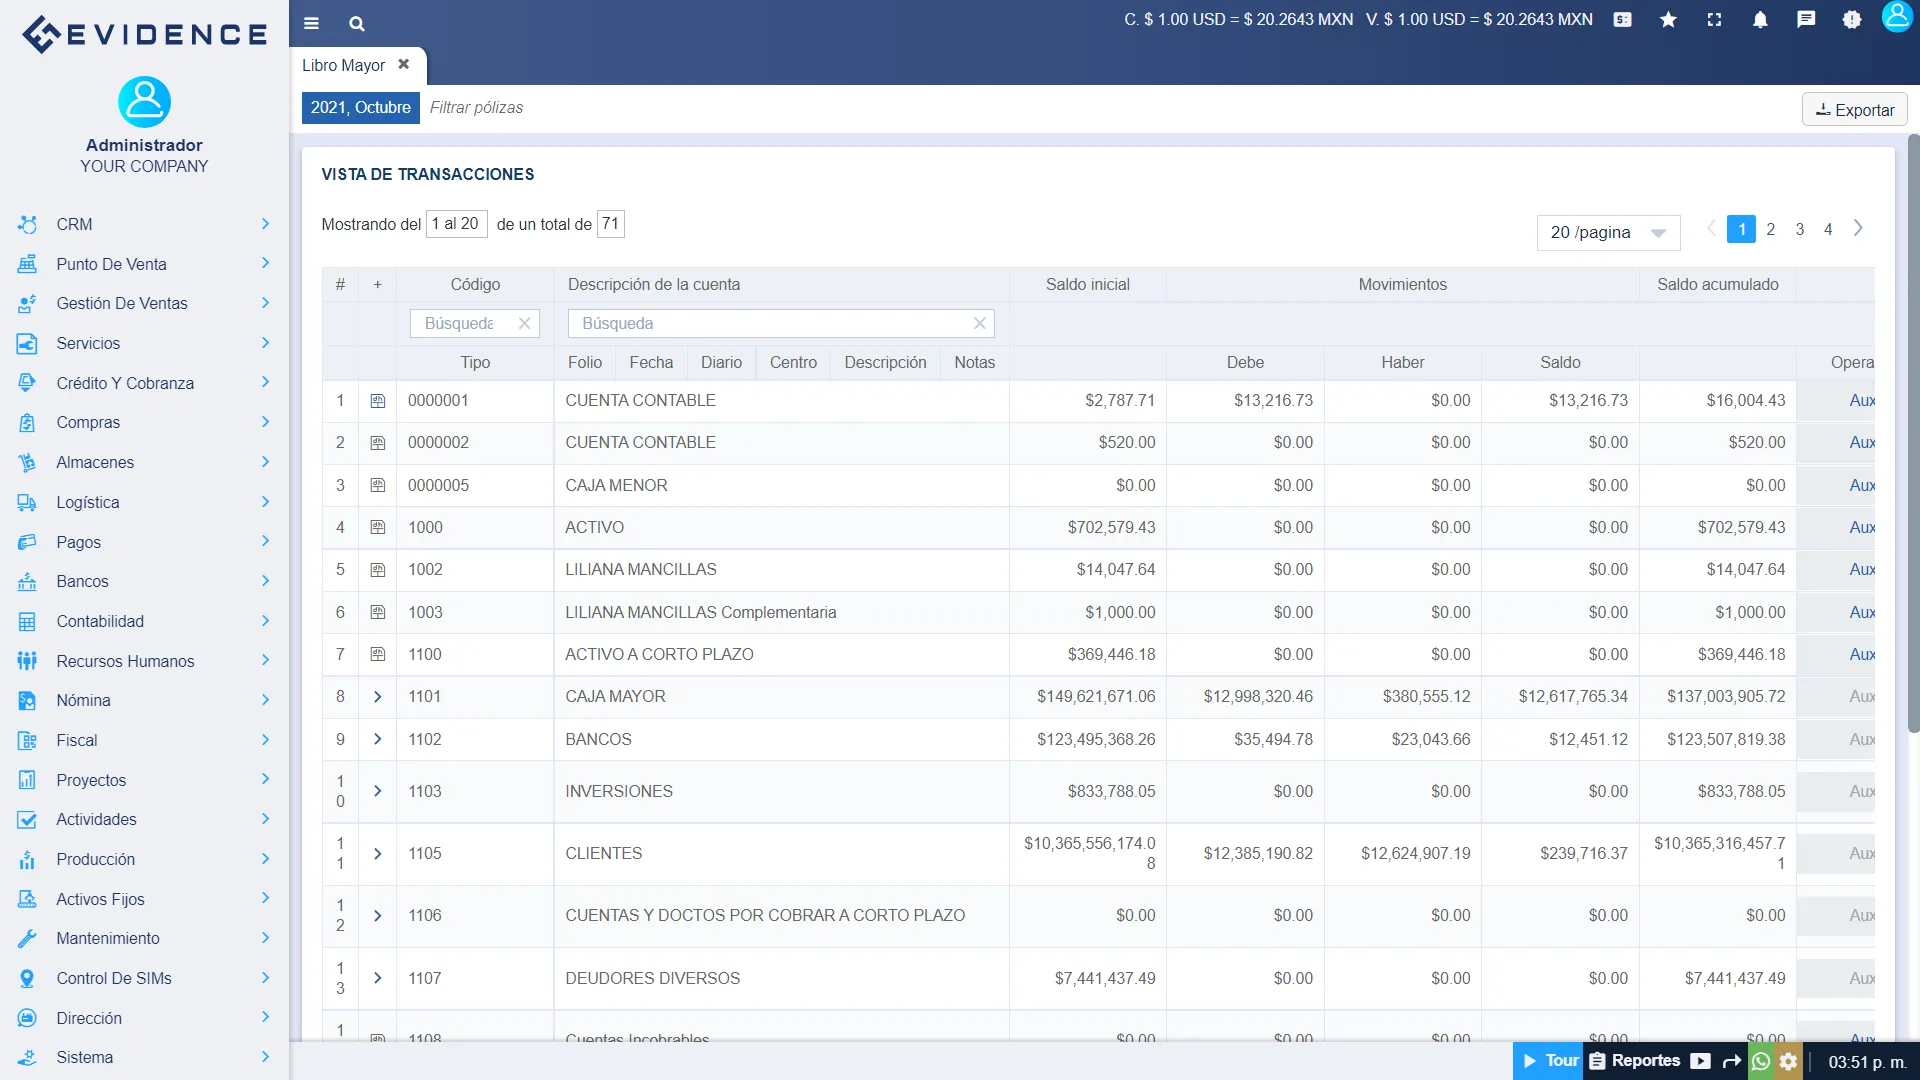Clear the Descripción search field
Viewport: 1920px width, 1080px height.
point(980,323)
